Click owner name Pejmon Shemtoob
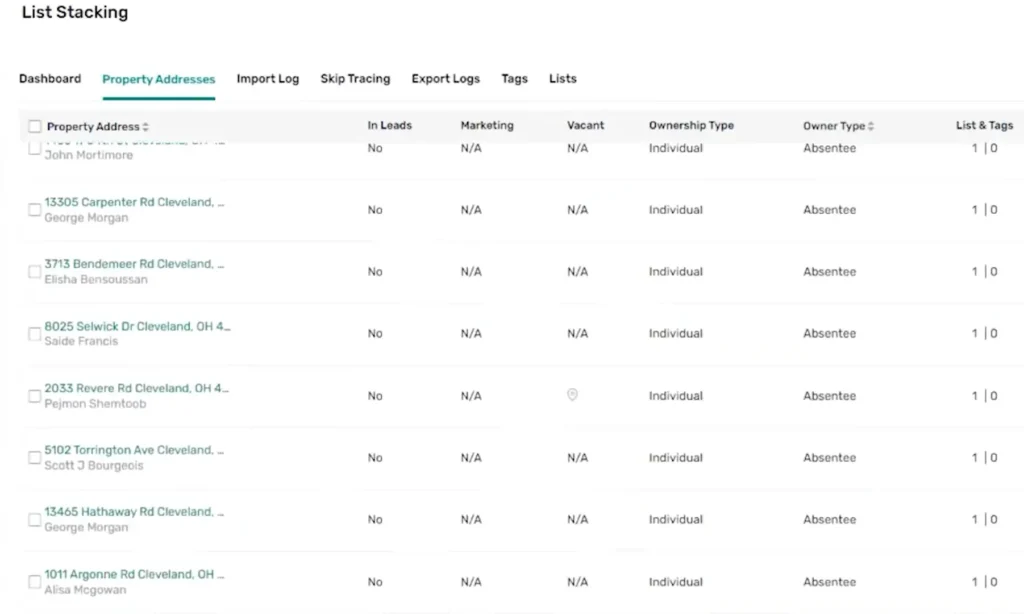This screenshot has height=614, width=1024. click(95, 404)
